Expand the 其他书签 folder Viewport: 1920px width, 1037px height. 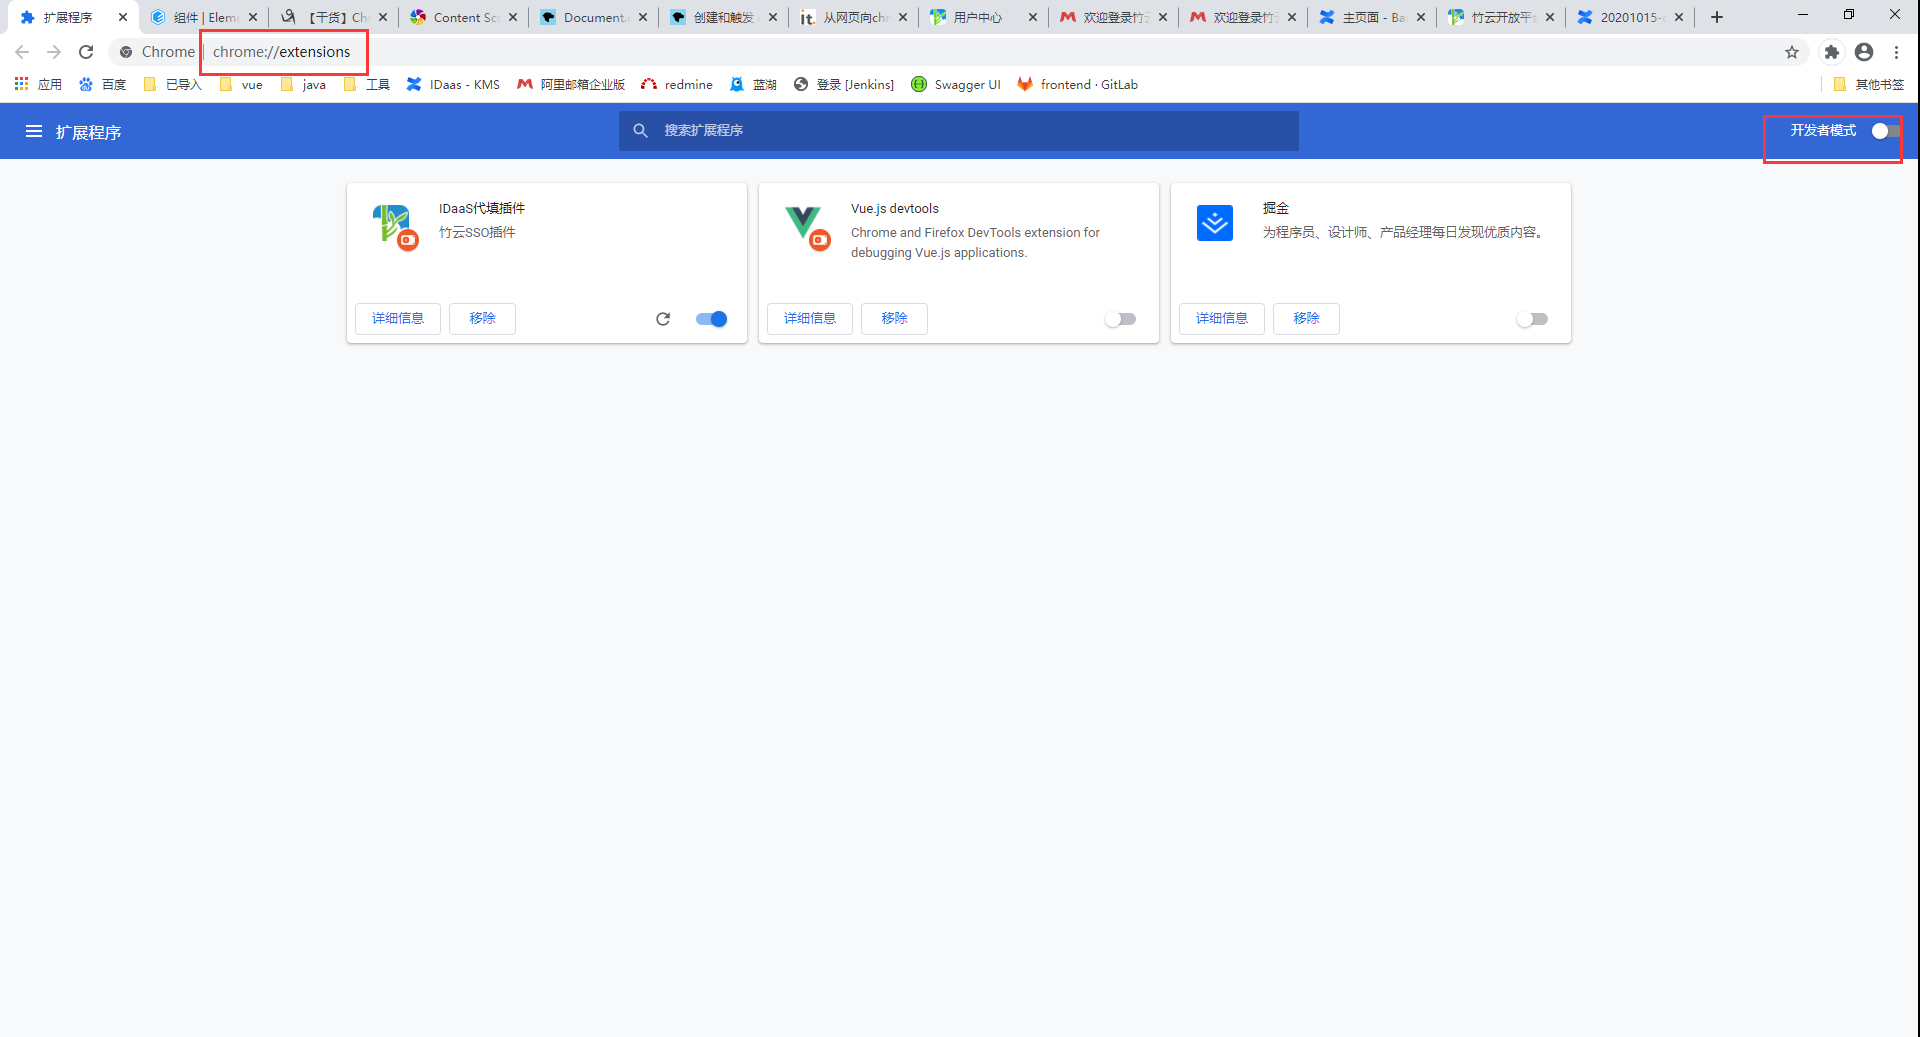coord(1869,85)
